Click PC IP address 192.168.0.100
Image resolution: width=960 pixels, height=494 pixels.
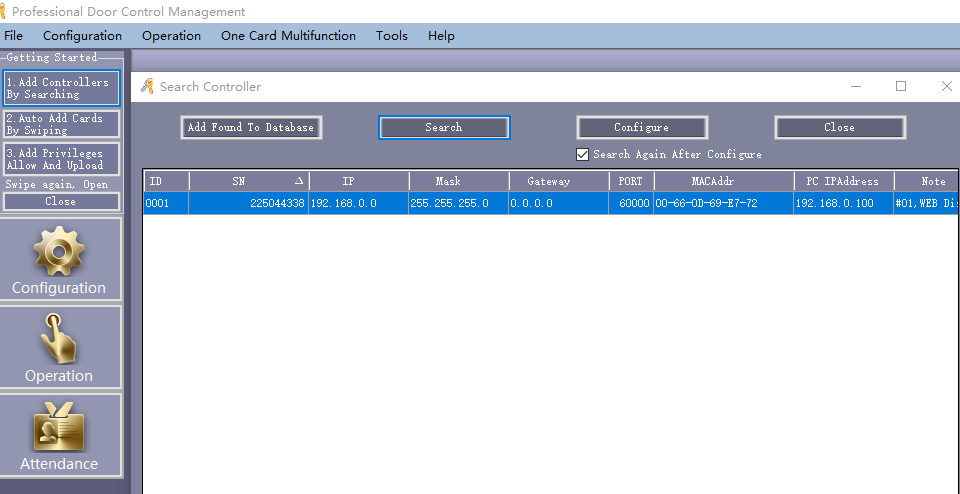[844, 203]
